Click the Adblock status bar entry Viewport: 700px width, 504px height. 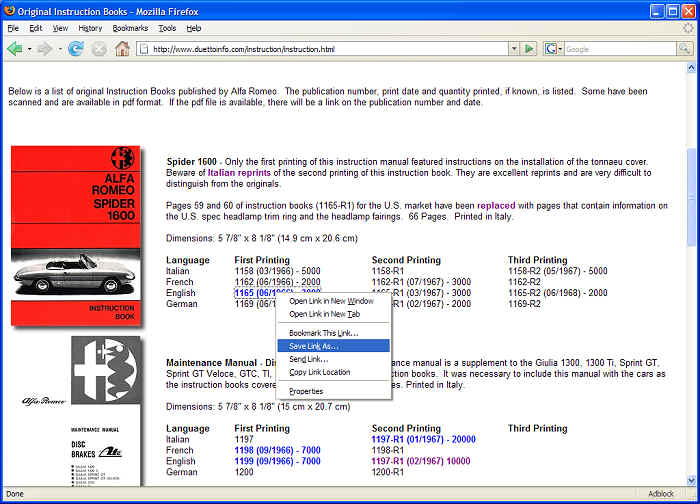pos(661,494)
